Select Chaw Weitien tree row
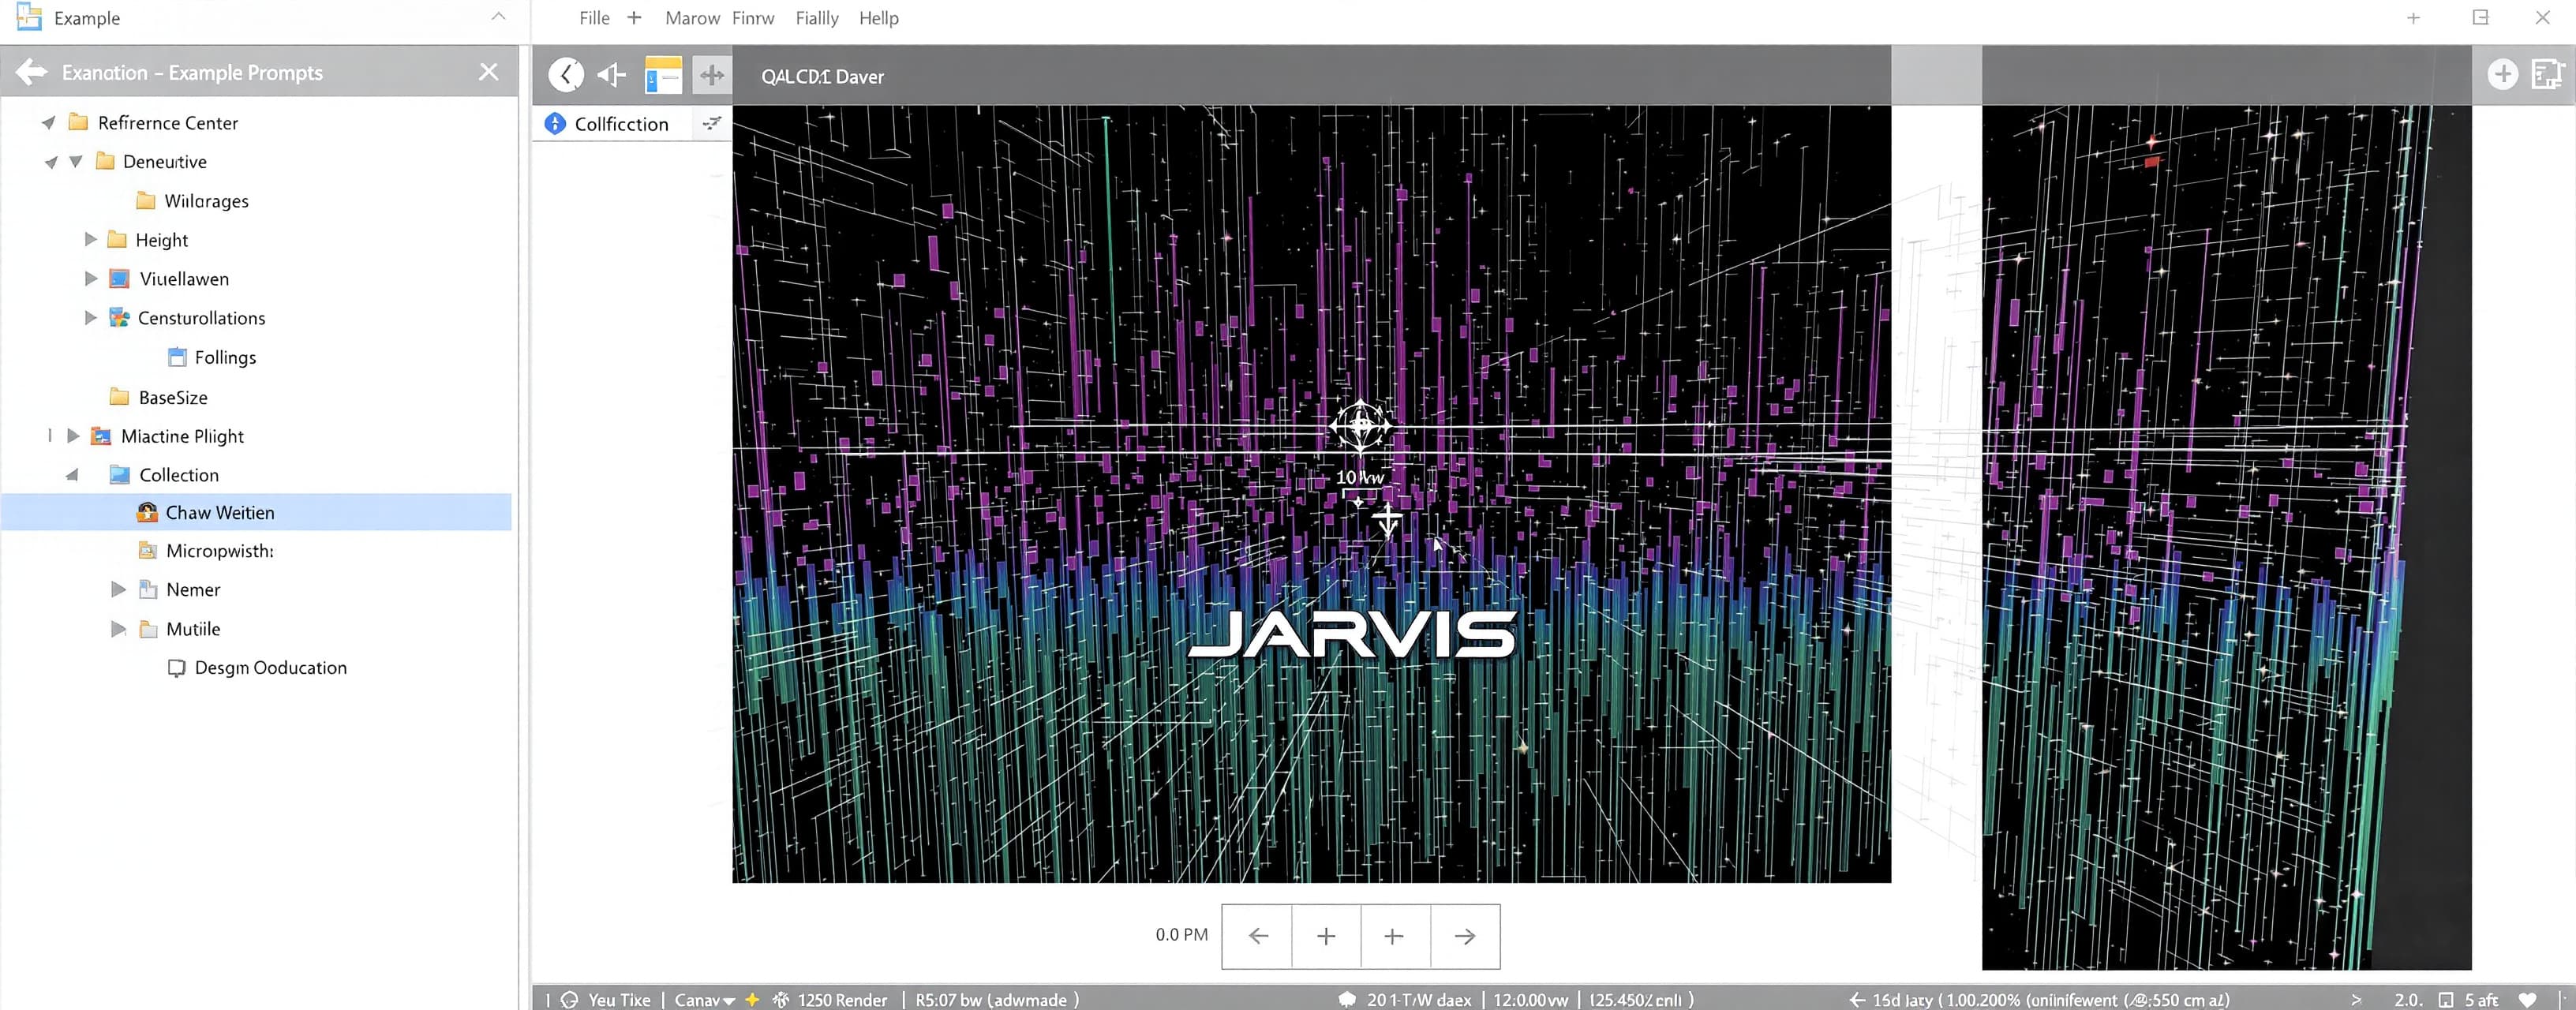Viewport: 2576px width, 1010px height. click(x=256, y=512)
